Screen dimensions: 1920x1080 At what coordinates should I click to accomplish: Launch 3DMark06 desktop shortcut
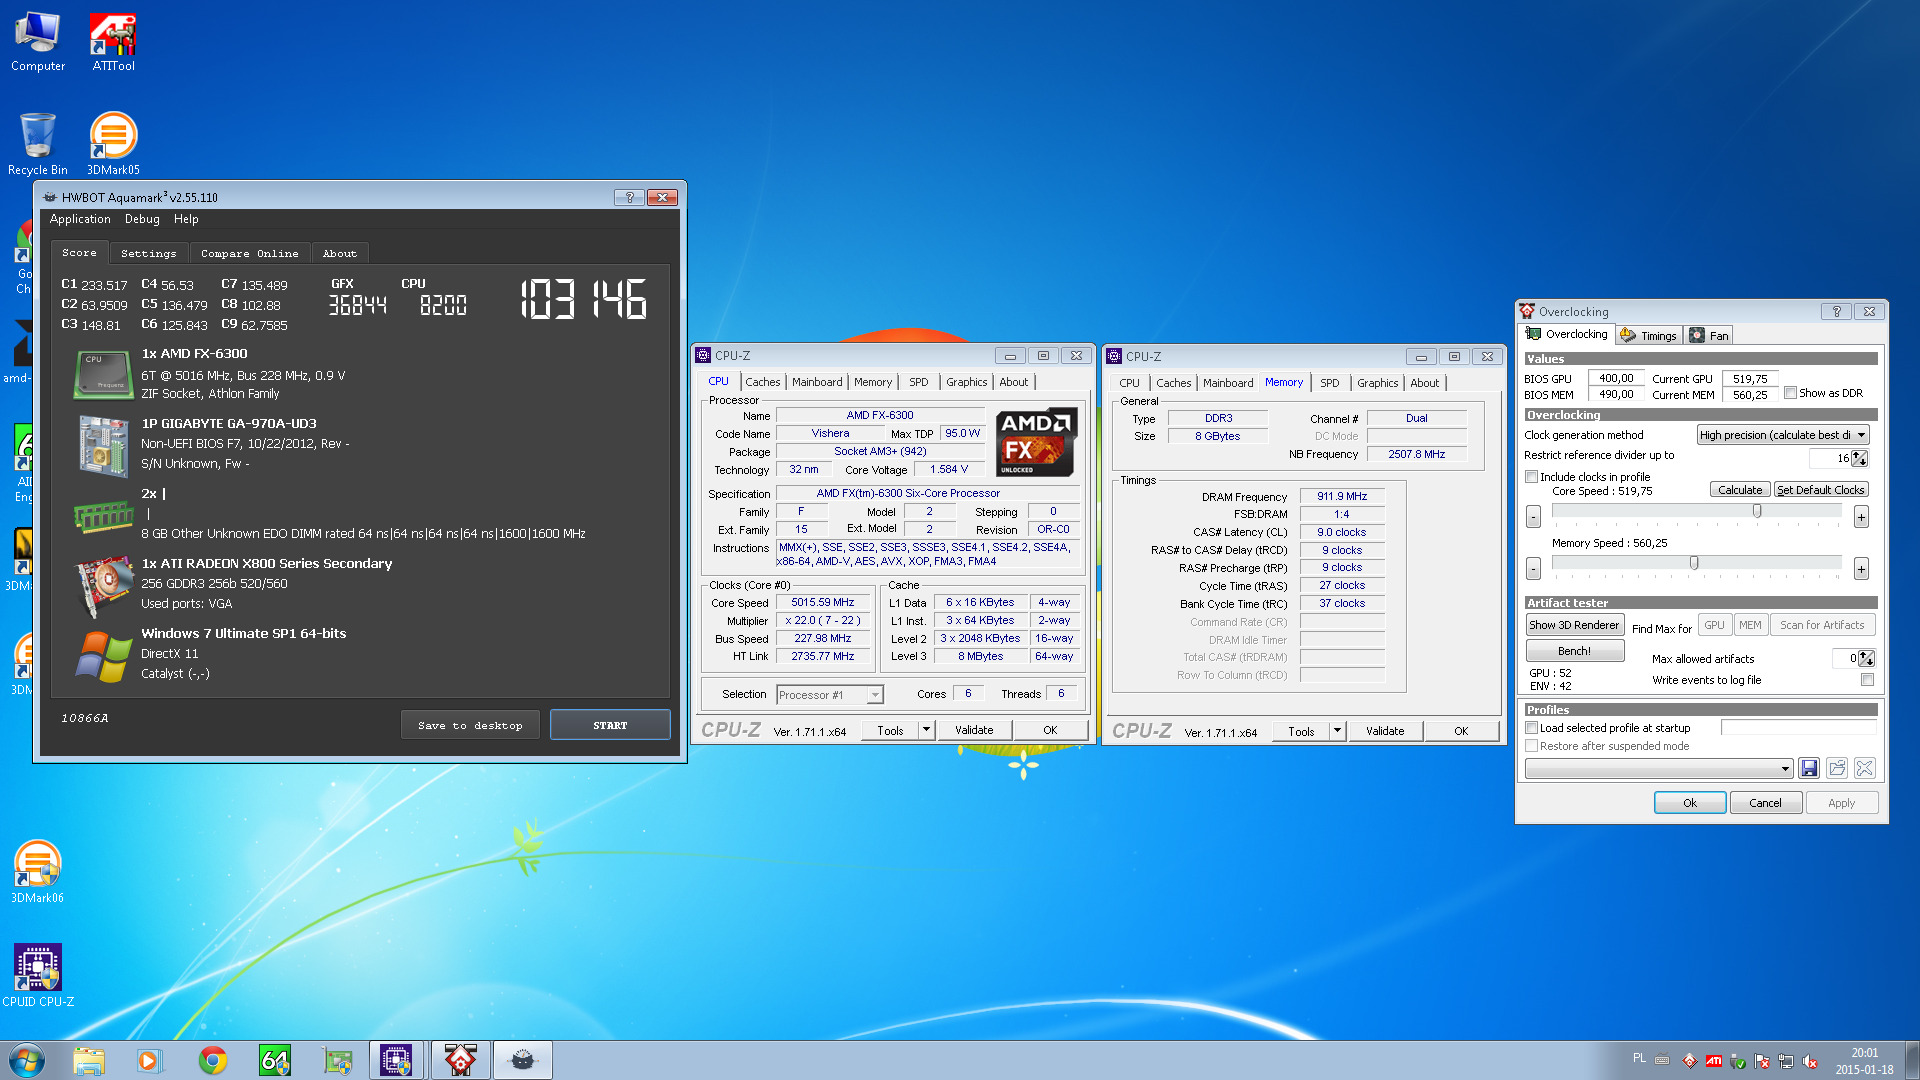coord(38,872)
